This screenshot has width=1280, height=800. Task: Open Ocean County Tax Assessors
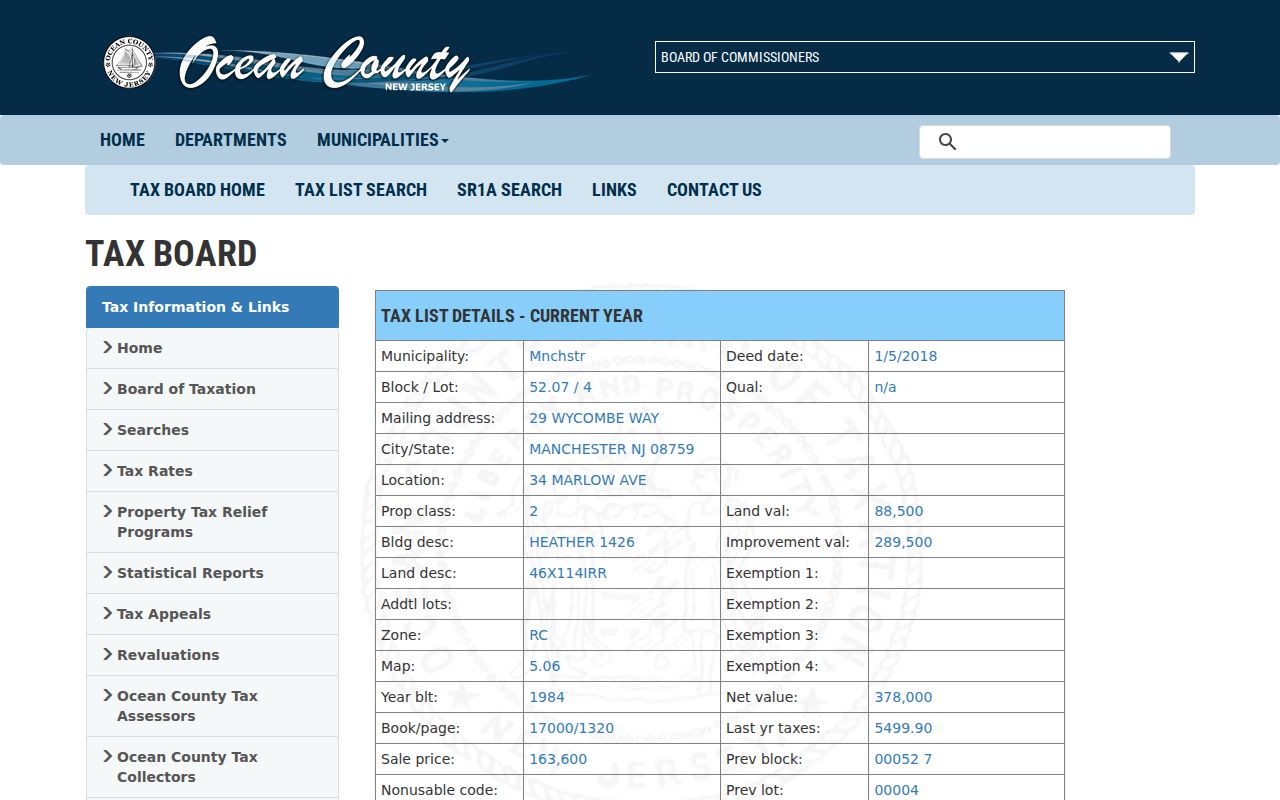pyautogui.click(x=212, y=706)
